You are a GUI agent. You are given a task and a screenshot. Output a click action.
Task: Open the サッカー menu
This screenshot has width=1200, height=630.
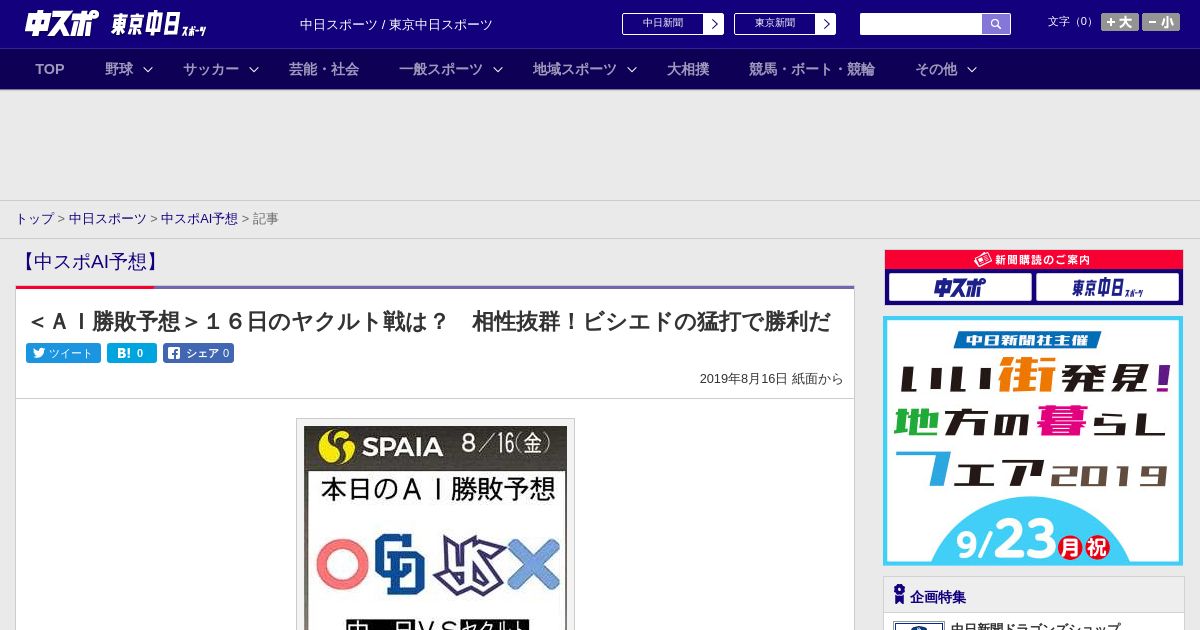click(211, 69)
